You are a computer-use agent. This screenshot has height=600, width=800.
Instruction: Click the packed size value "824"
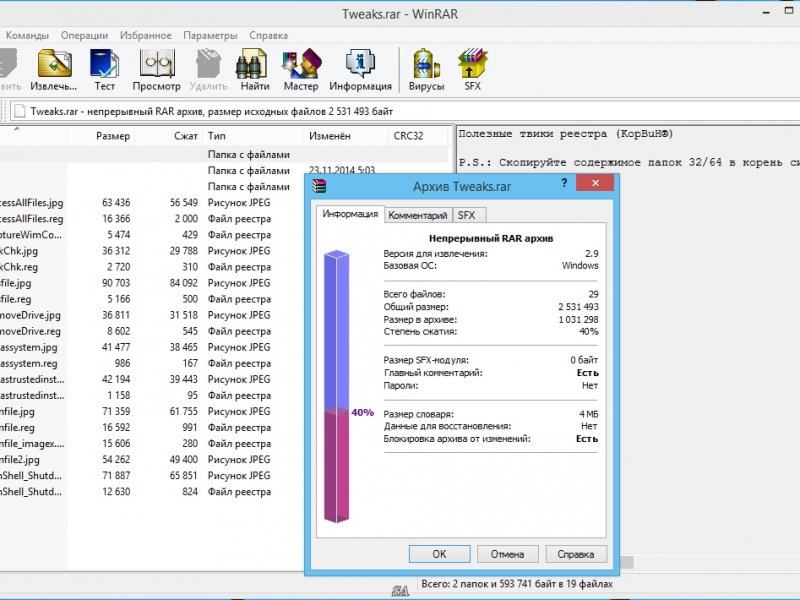click(x=190, y=491)
